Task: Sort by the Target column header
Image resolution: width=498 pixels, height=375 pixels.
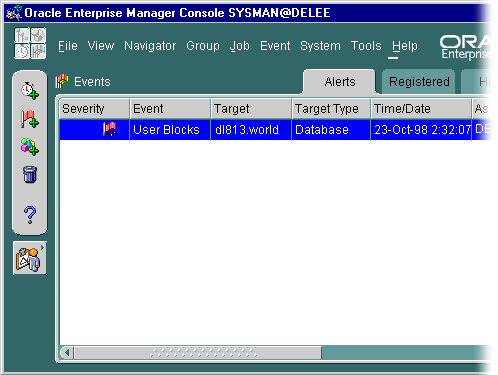Action: tap(251, 109)
